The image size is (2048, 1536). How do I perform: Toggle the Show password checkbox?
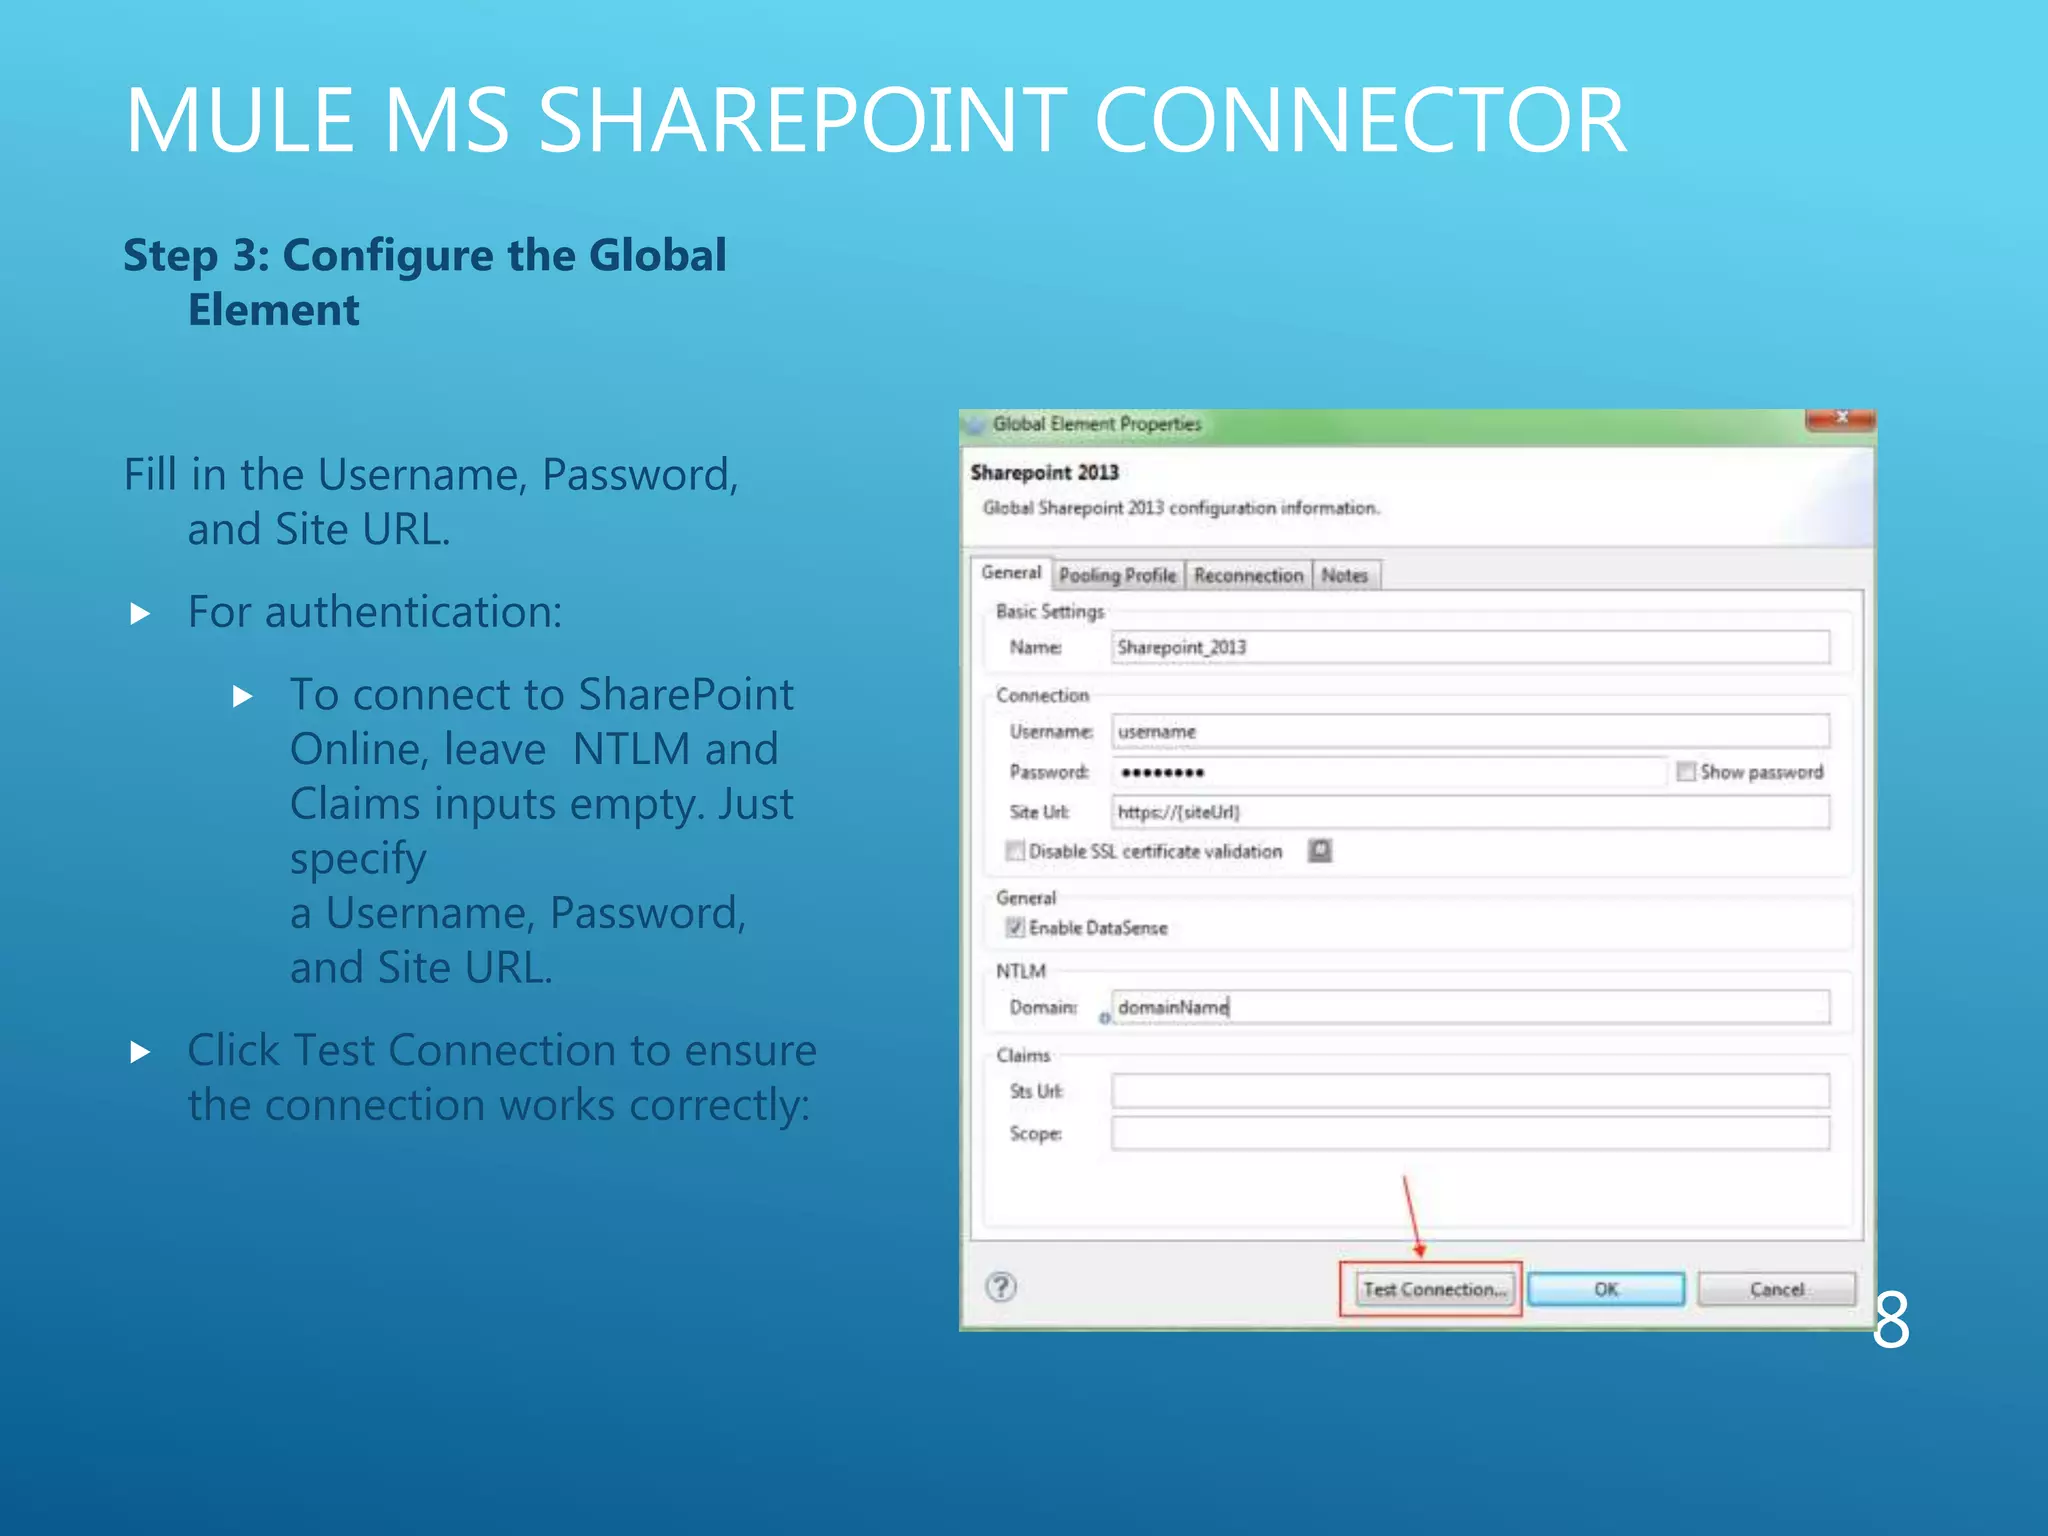click(1686, 771)
